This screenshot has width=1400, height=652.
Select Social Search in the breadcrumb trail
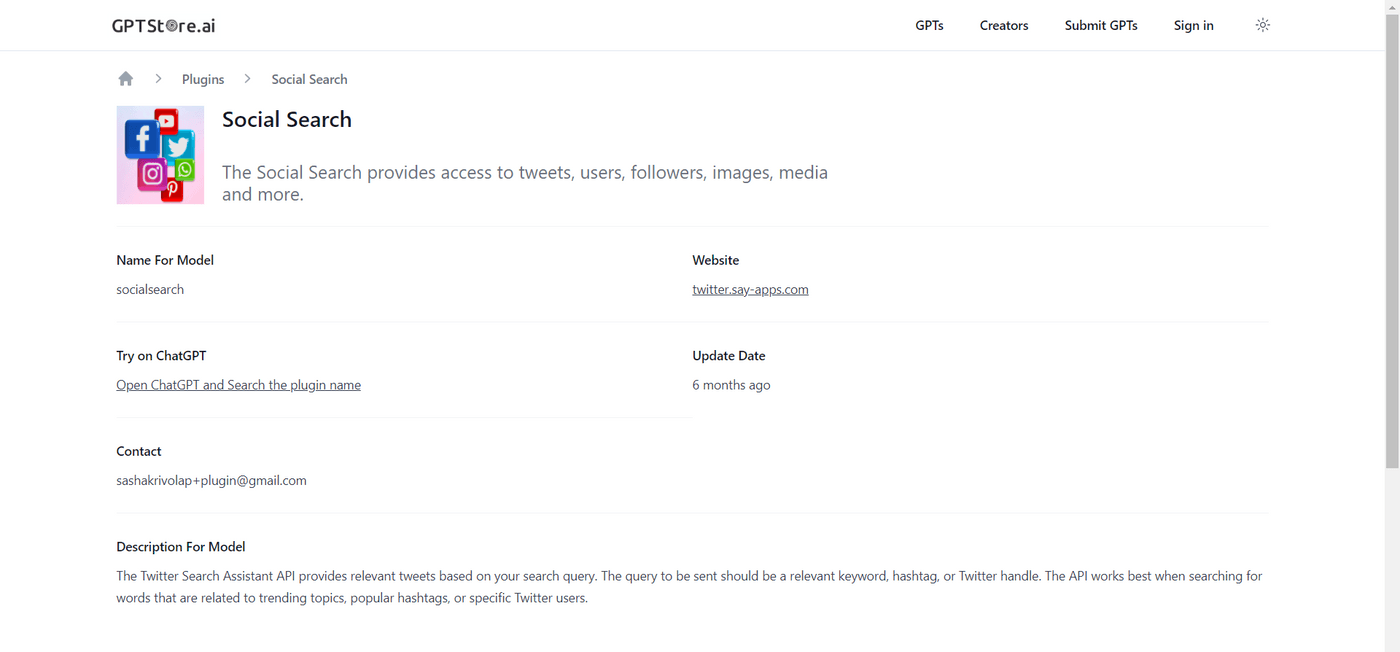[x=308, y=79]
